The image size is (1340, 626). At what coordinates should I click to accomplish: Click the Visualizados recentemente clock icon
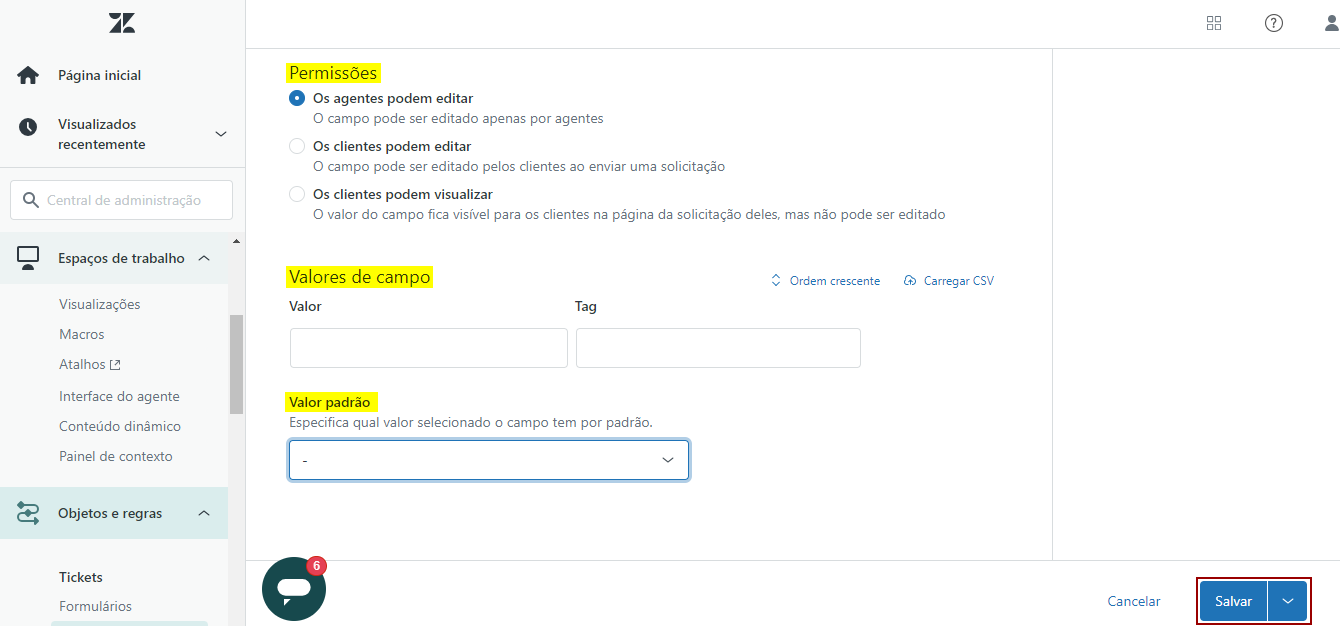[x=28, y=127]
